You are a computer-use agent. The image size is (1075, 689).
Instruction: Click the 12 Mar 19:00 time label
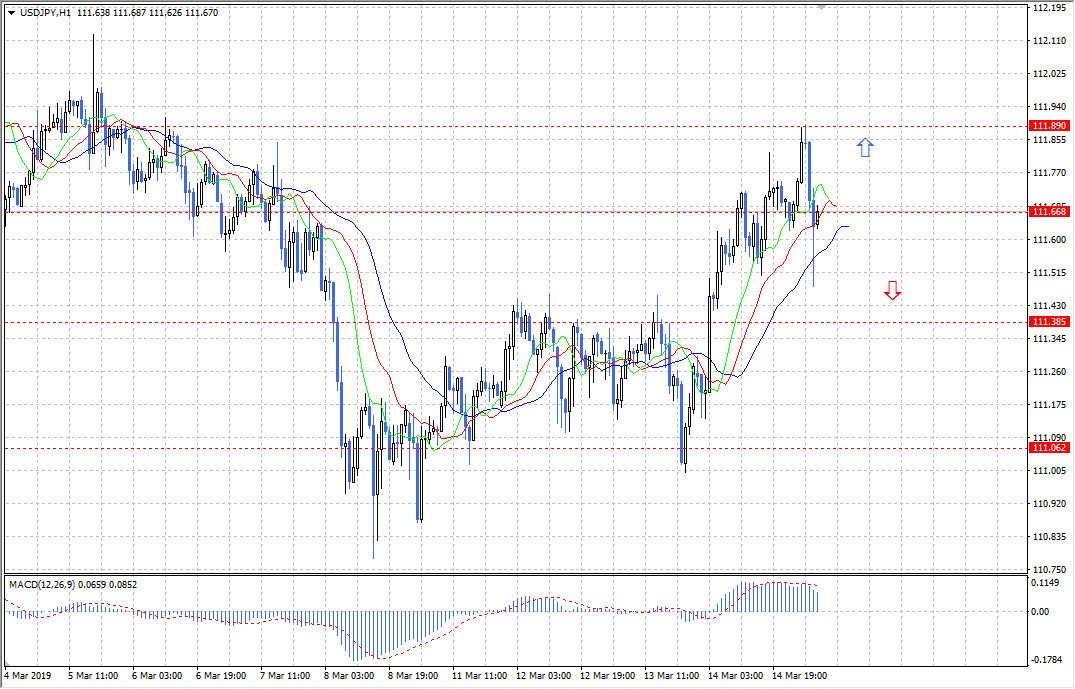coord(607,676)
